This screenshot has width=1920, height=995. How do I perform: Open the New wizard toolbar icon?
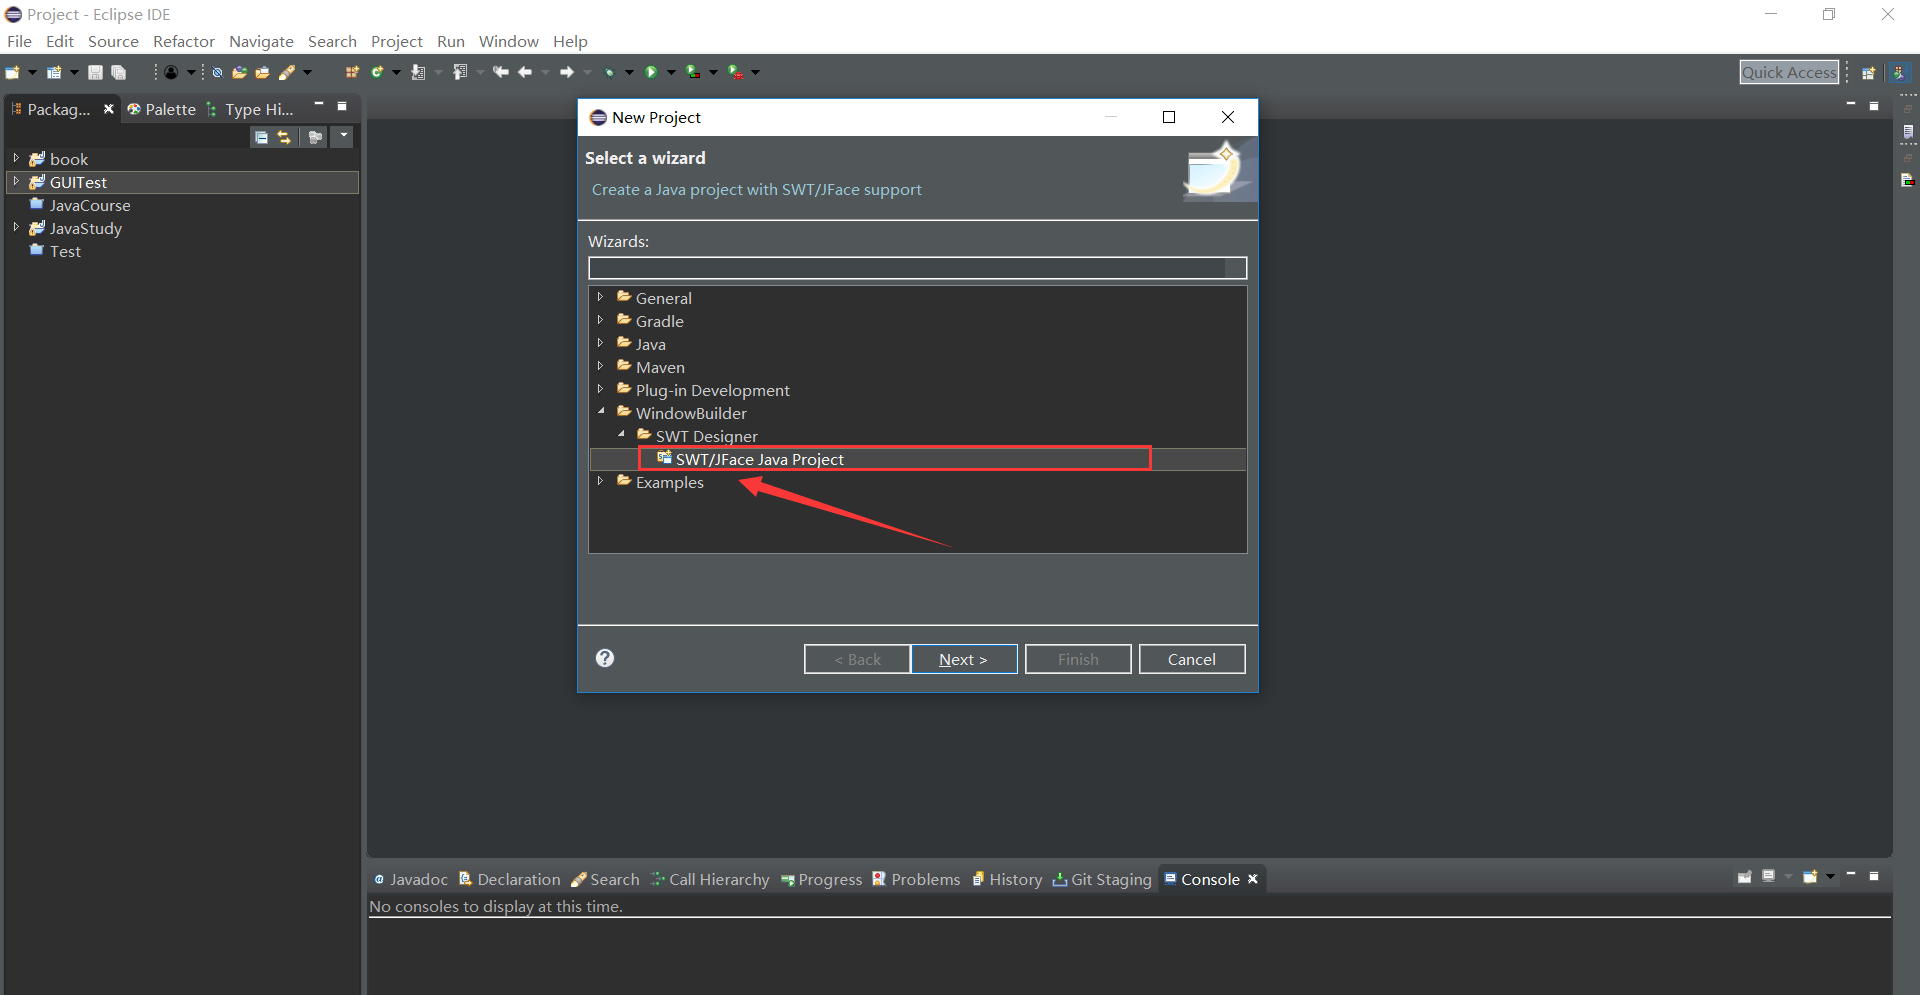14,71
